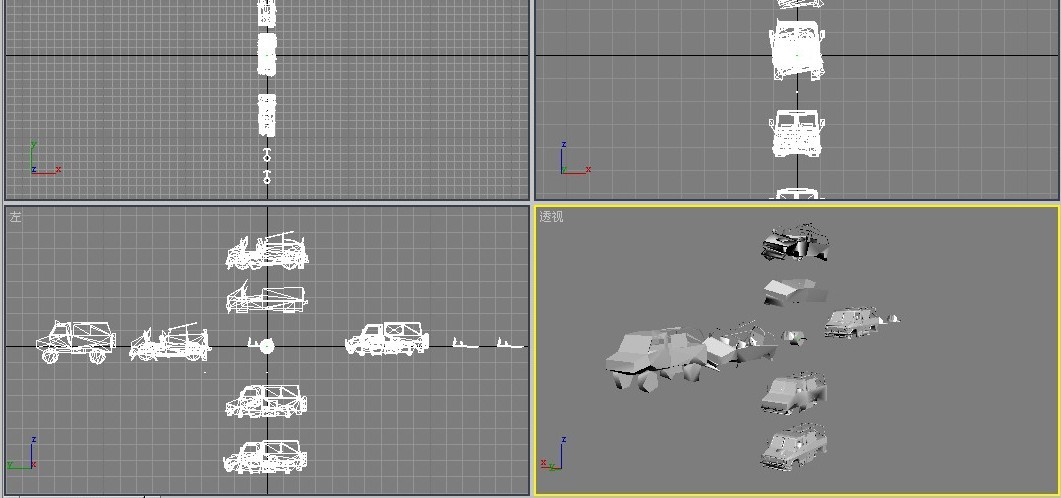Screen dimensions: 1061x498
Task: Select the large tilted wireframe truck, top-right viewport
Action: (x=797, y=49)
